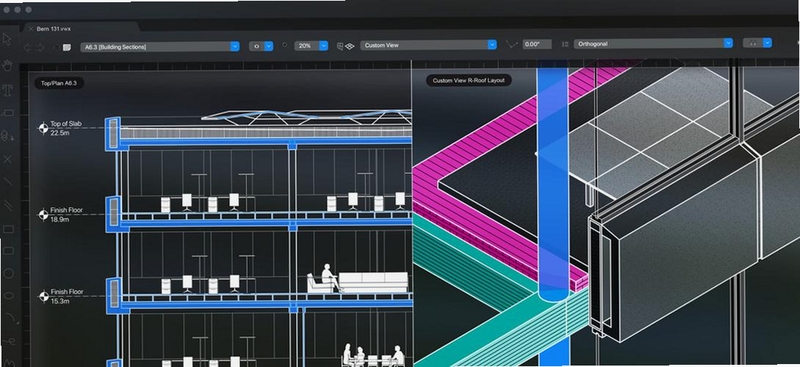This screenshot has height=367, width=800.
Task: Select the X-shaped Locus tool
Action: (x=7, y=159)
